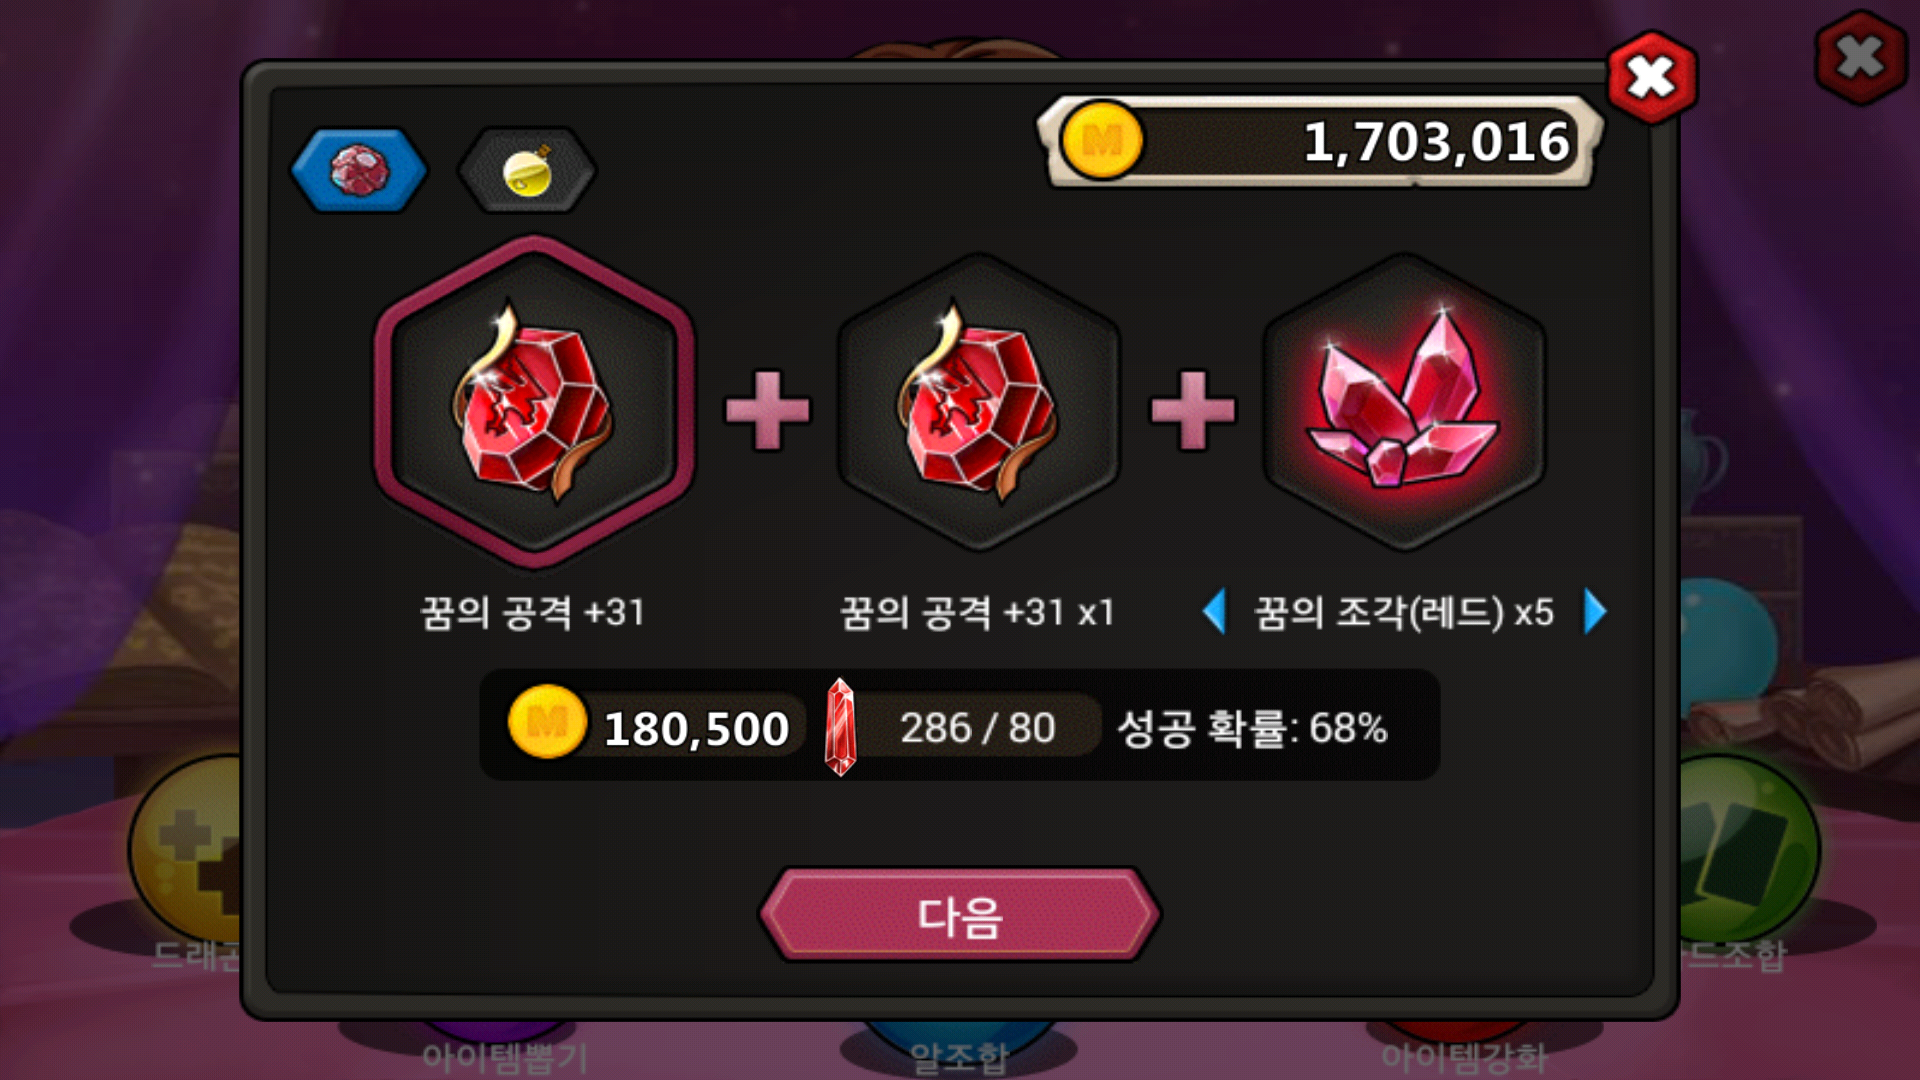Open 아이템강화 menu at bottom
This screenshot has height=1080, width=1920.
click(1463, 1056)
